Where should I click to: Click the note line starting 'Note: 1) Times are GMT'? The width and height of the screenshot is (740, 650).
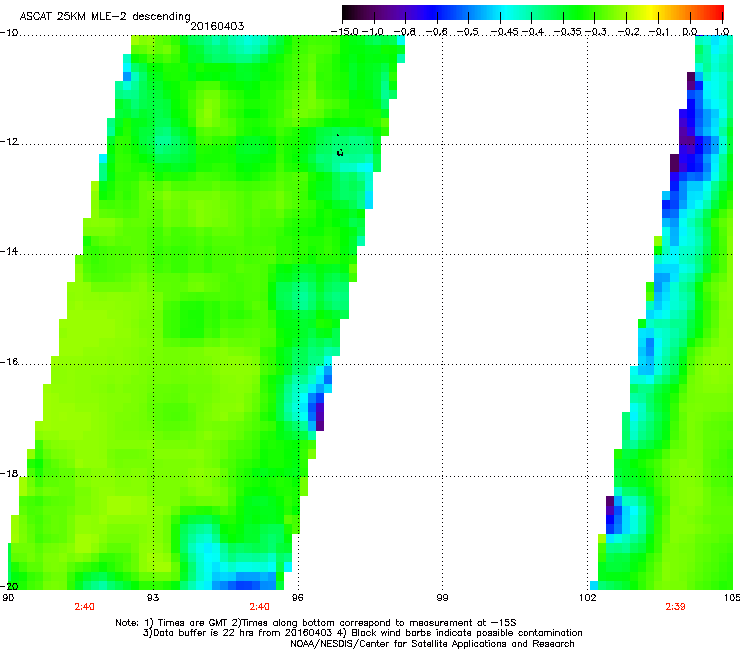click(316, 623)
